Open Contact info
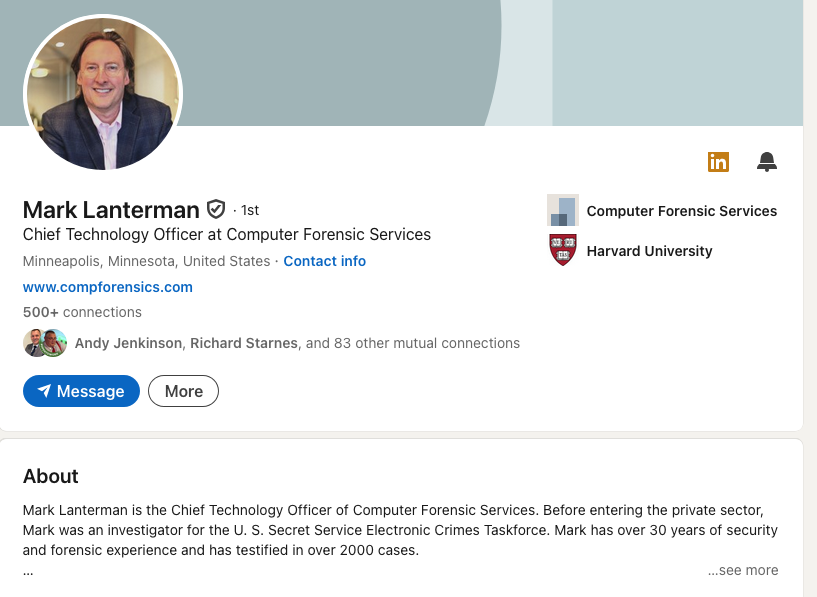 coord(324,260)
